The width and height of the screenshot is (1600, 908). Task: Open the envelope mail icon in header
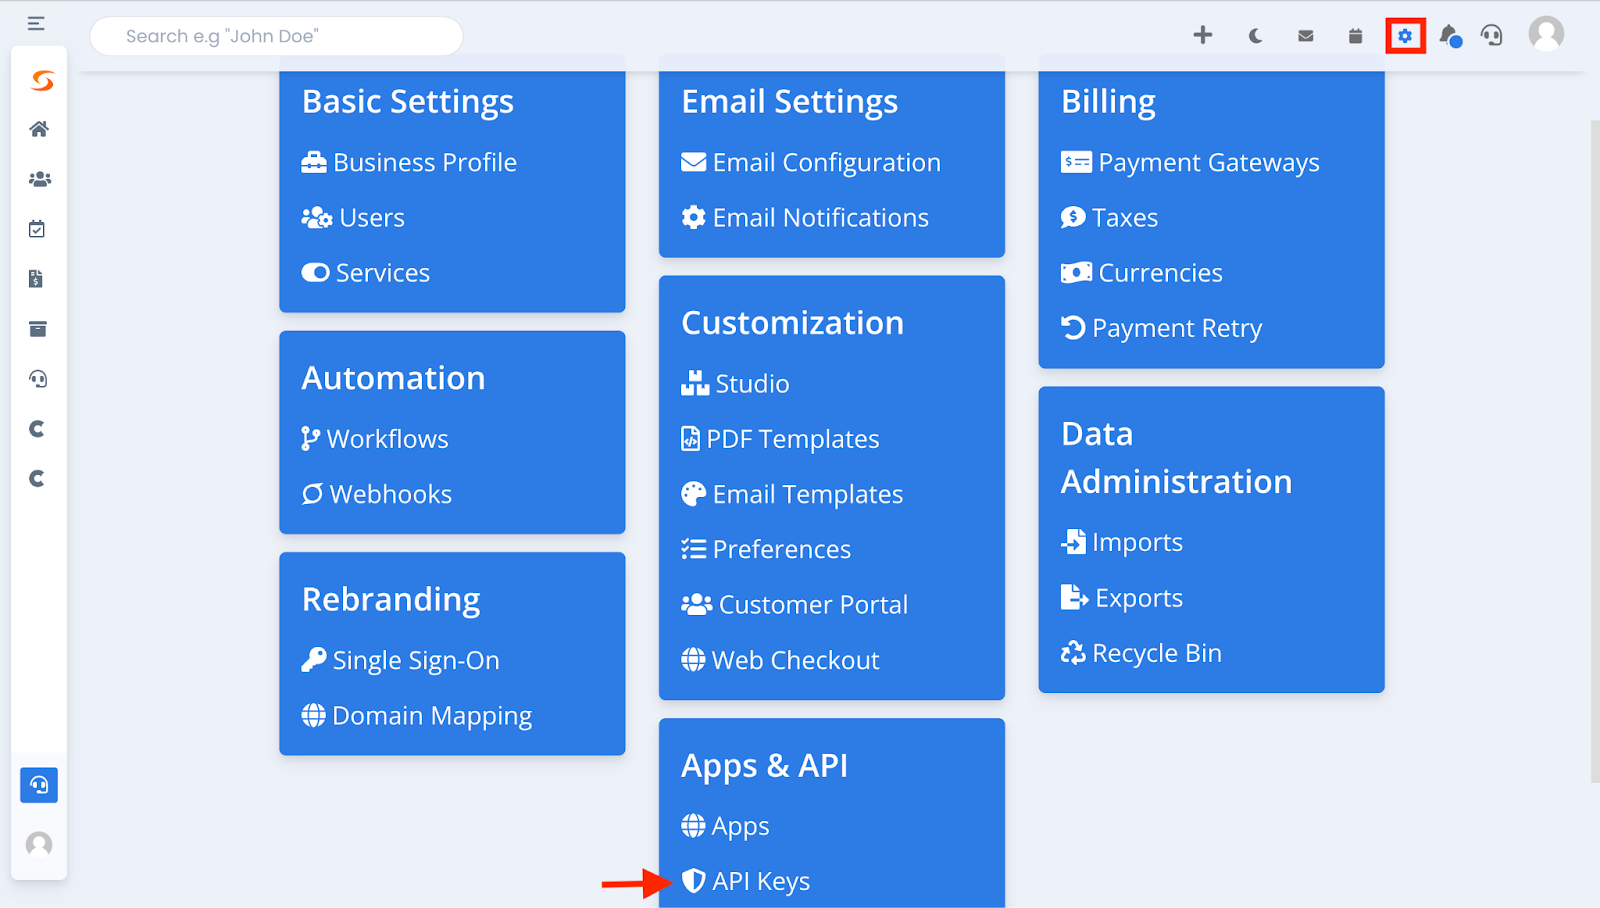(x=1306, y=36)
